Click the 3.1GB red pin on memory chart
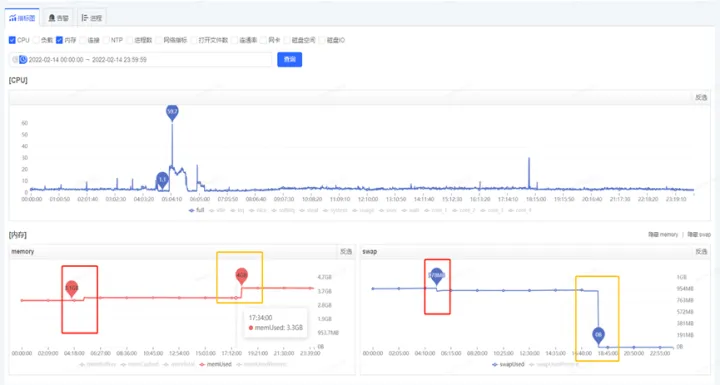This screenshot has height=385, width=720. click(x=72, y=289)
